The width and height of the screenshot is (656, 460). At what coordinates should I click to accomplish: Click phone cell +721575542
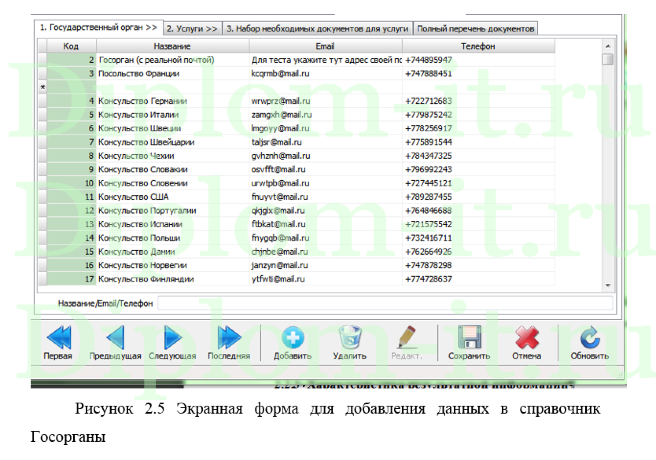(479, 224)
